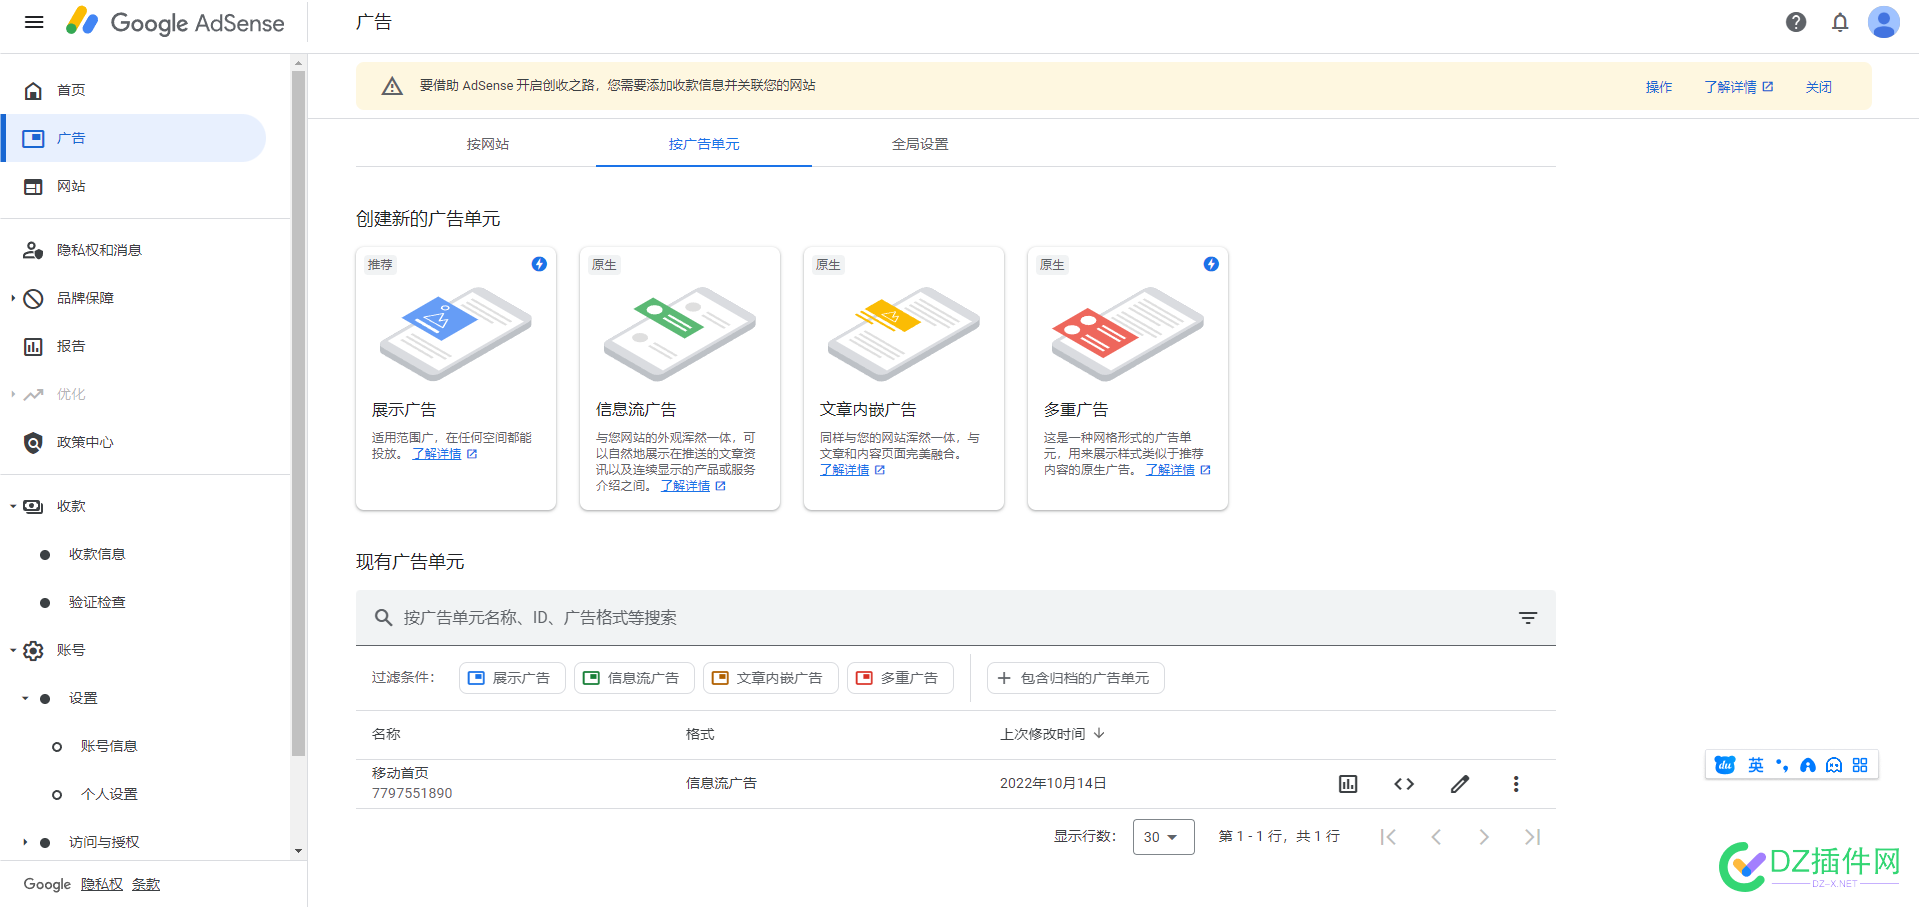Click the ad unit search field
Image resolution: width=1919 pixels, height=907 pixels.
pyautogui.click(x=955, y=618)
